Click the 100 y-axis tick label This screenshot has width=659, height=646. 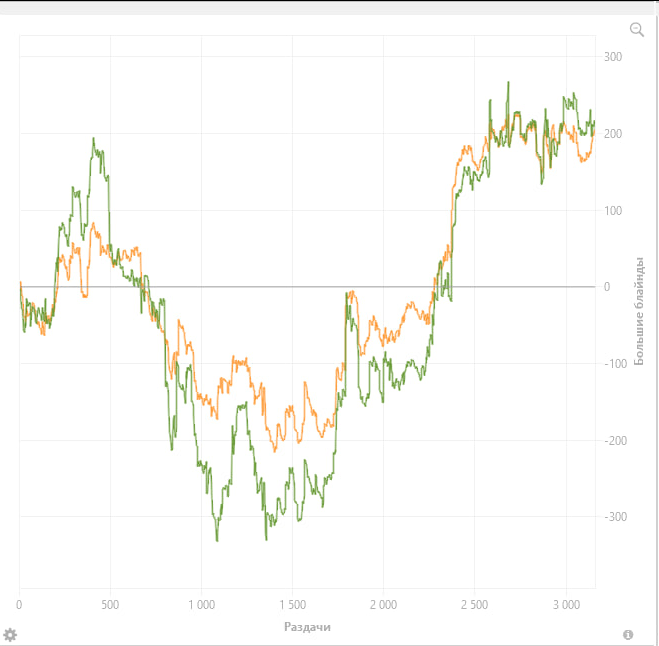point(613,211)
